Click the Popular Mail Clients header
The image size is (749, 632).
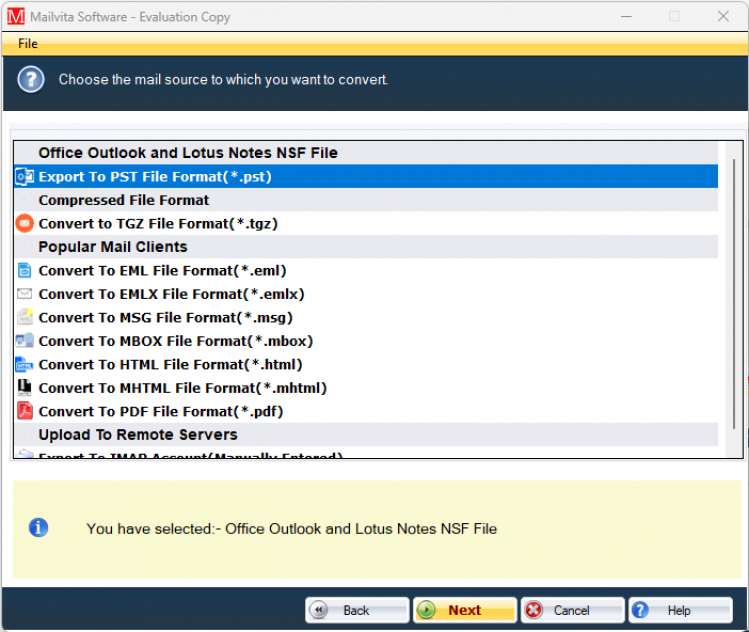pyautogui.click(x=366, y=247)
